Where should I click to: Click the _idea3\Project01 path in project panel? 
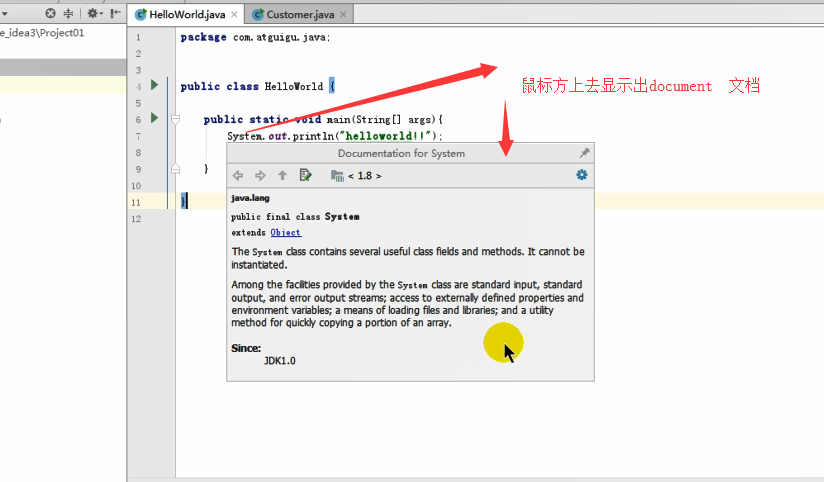click(x=42, y=33)
